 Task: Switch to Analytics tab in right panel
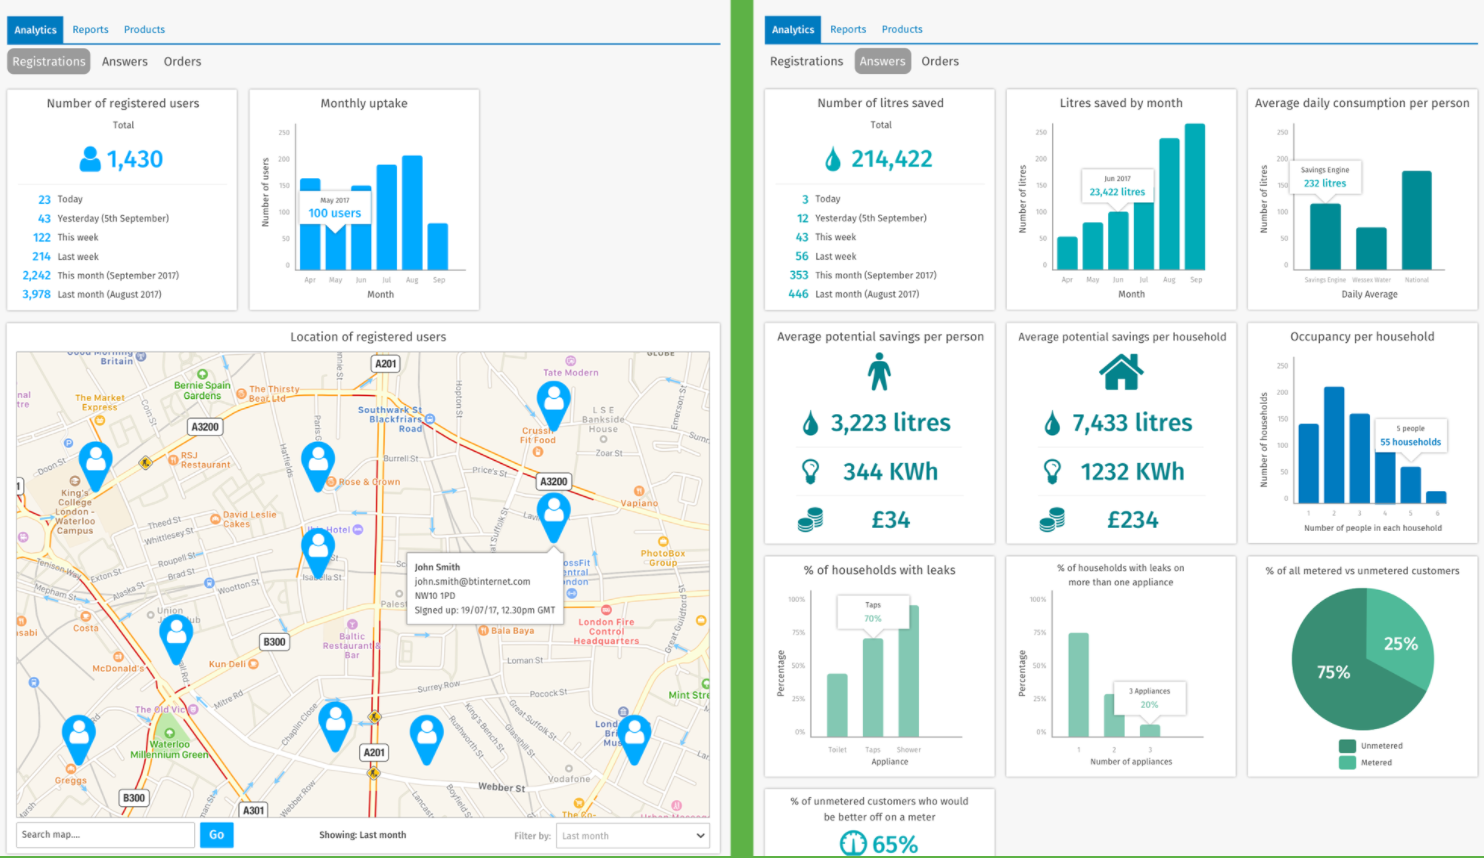(x=792, y=30)
